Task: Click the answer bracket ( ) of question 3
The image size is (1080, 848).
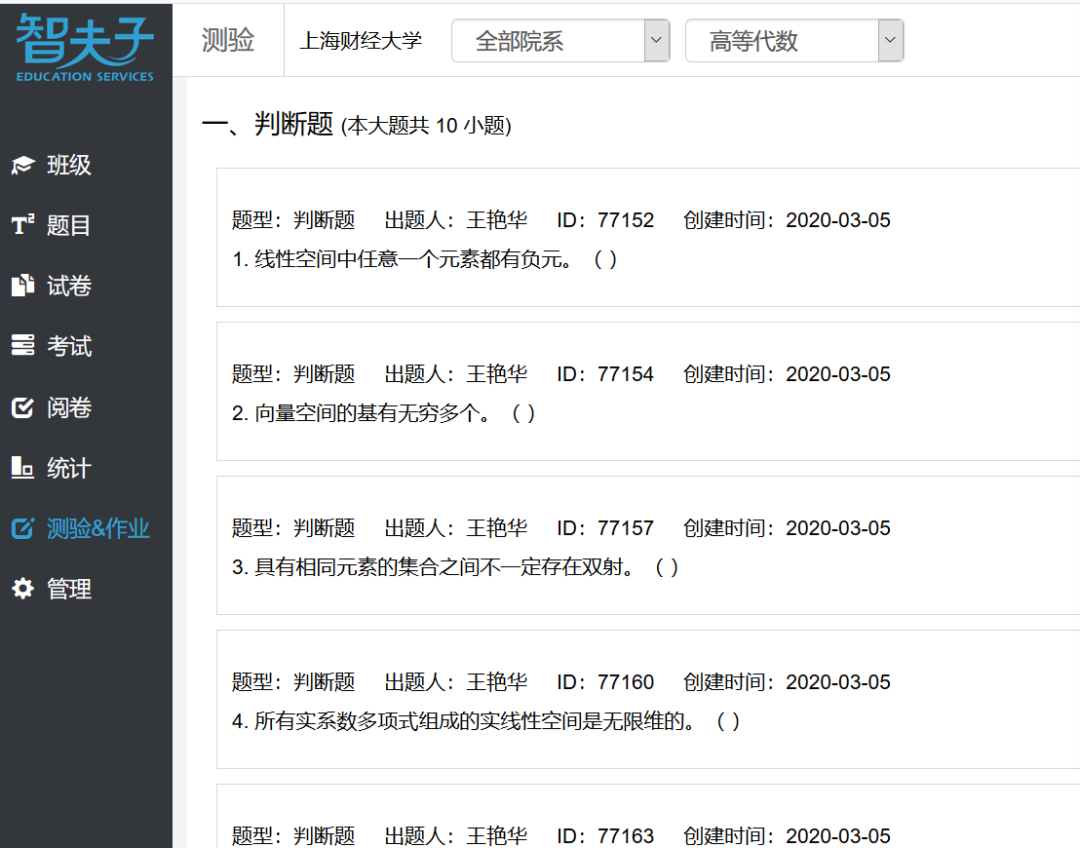Action: [667, 567]
